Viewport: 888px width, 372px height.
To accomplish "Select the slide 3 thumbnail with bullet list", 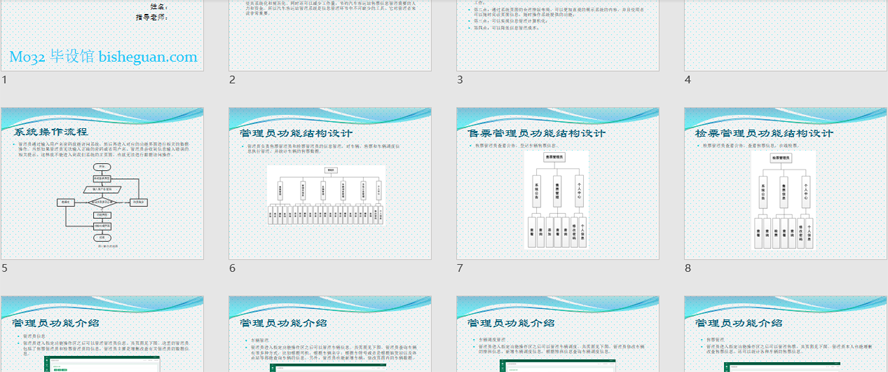I will 558,35.
